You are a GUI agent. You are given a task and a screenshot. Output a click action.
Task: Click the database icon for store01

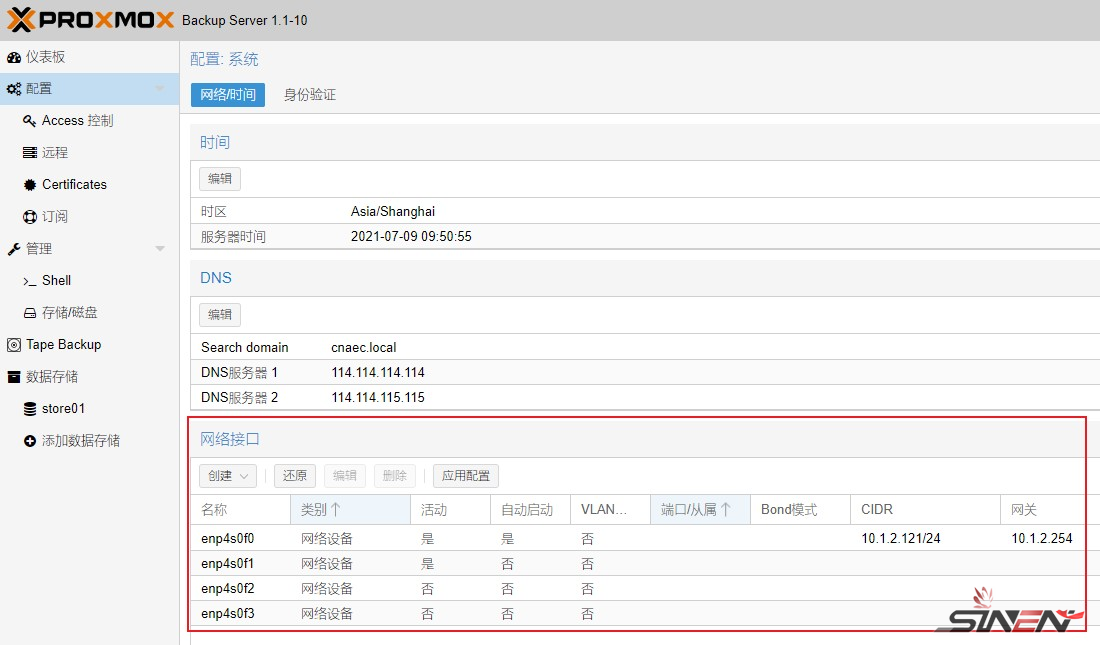pyautogui.click(x=29, y=408)
